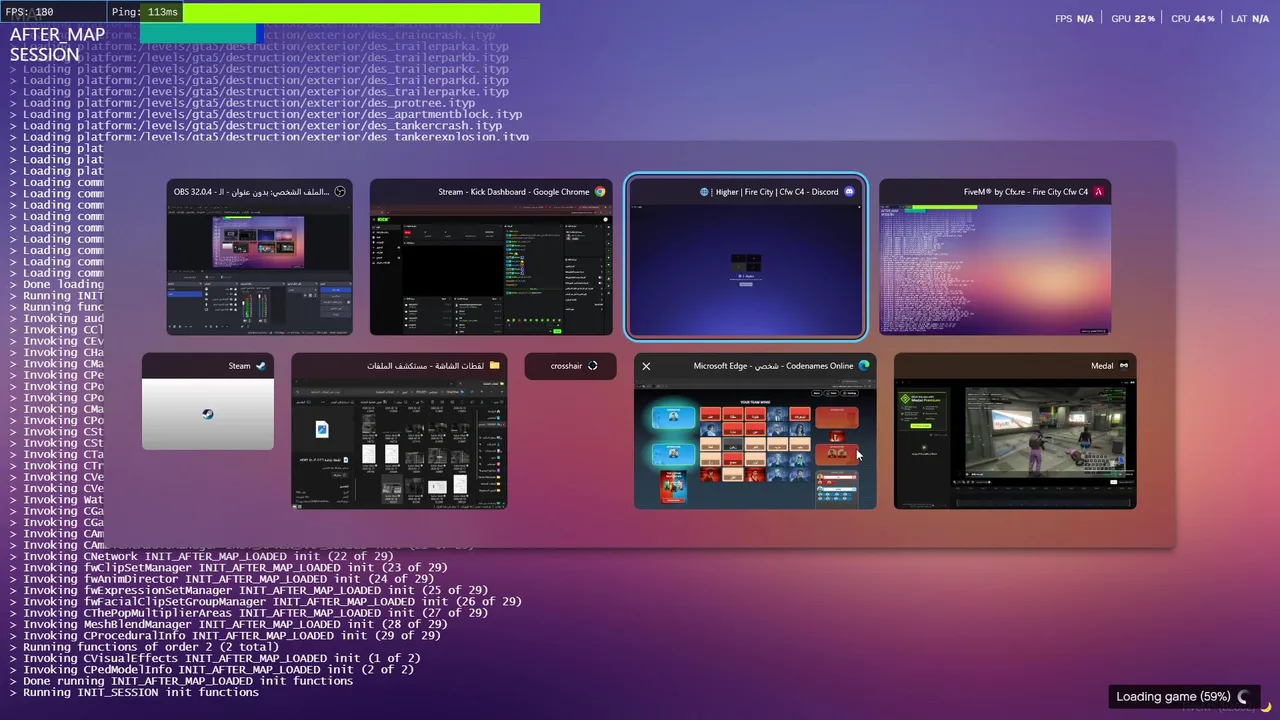Click the crosshair app icon
1280x720 pixels.
coord(592,366)
